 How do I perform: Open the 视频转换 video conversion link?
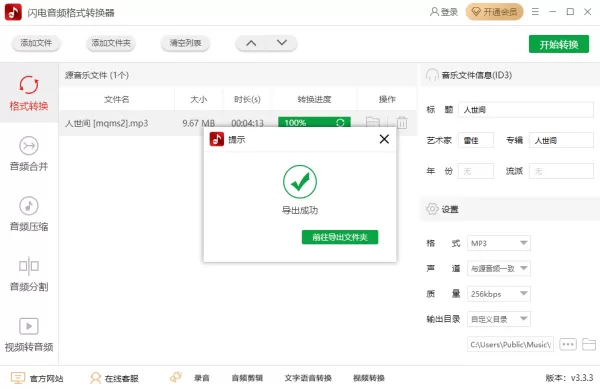point(368,378)
